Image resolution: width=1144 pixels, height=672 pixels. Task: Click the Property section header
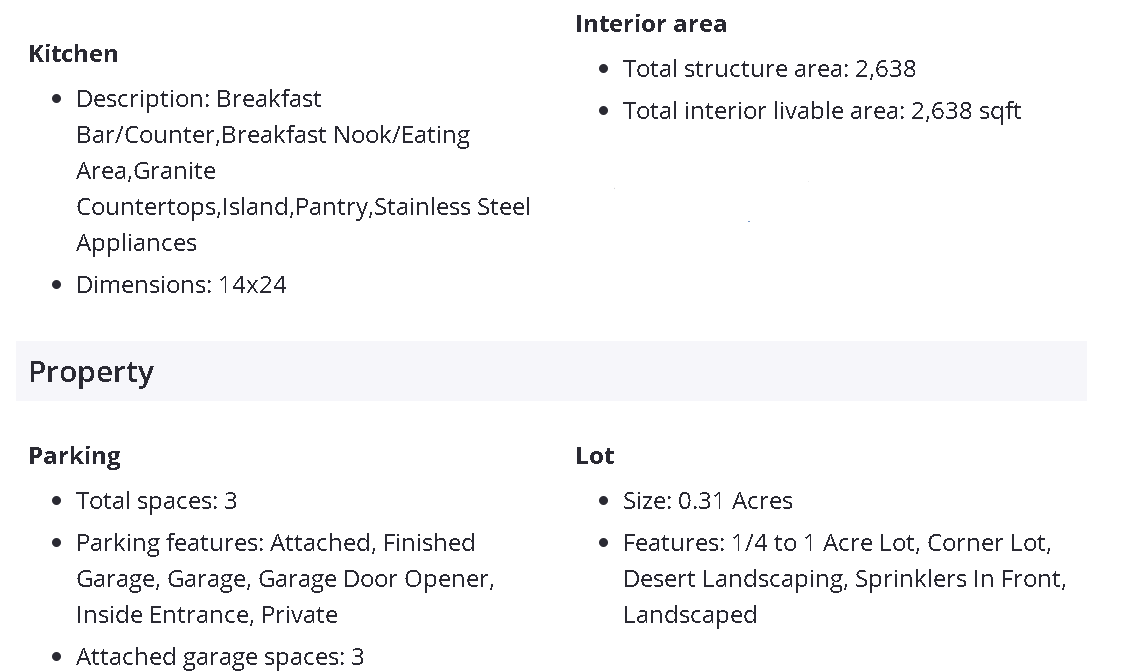pos(91,372)
